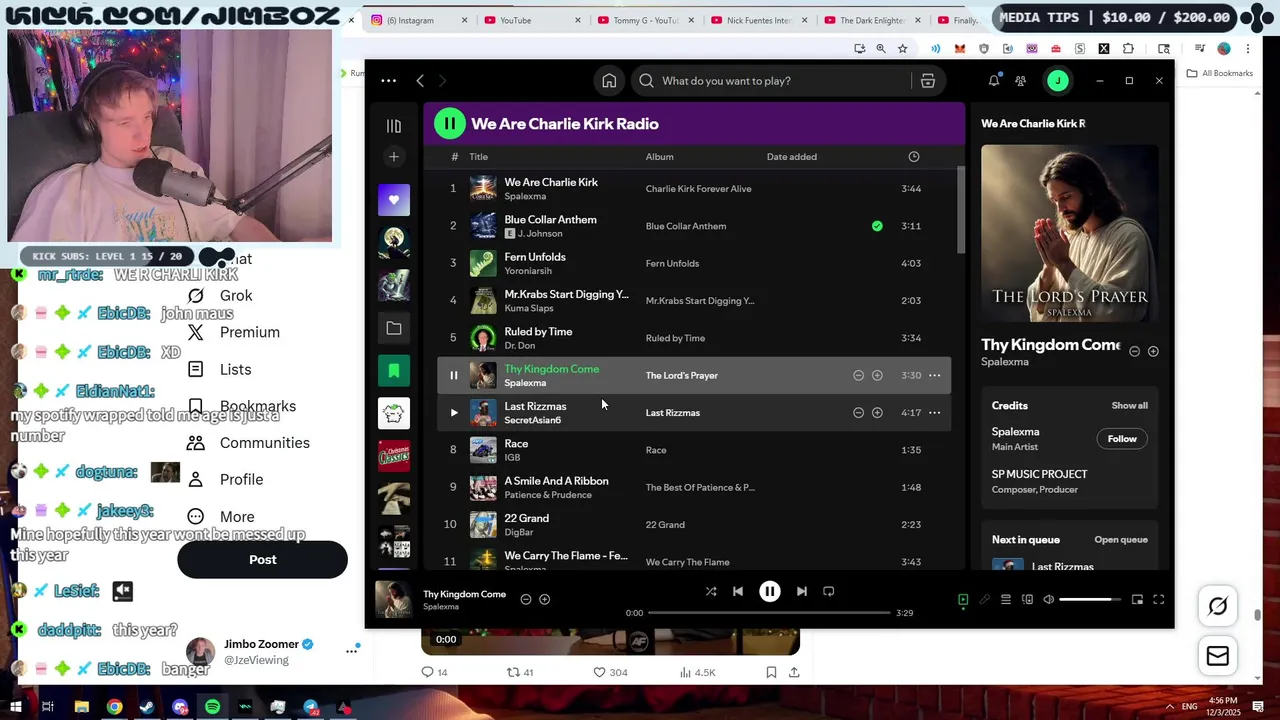Sort tracks by duration clock icon

913,157
